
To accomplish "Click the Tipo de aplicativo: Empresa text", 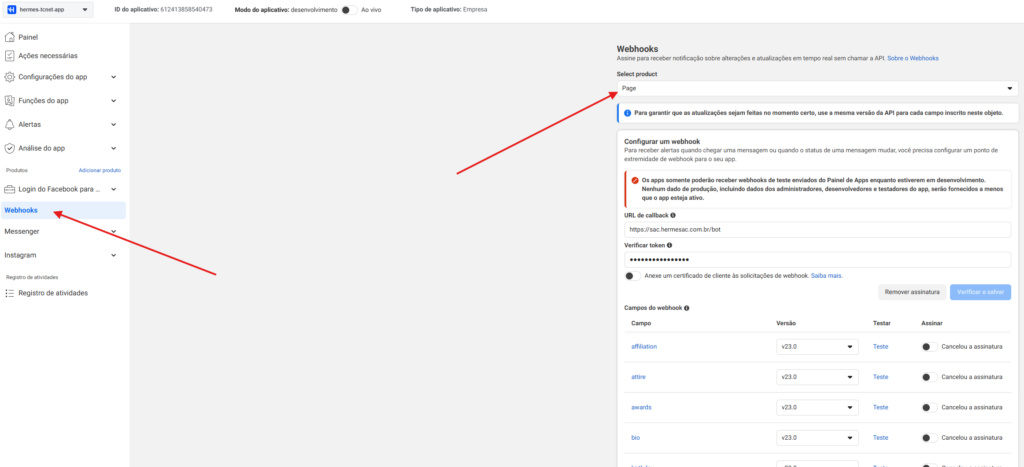I will click(x=449, y=10).
